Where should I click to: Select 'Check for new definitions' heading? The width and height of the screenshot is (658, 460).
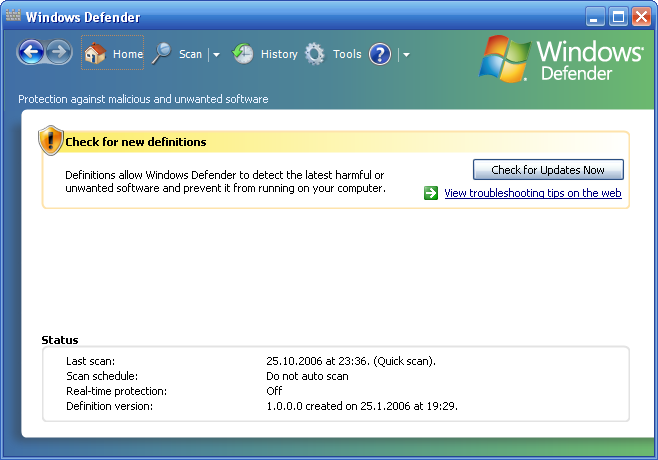click(x=136, y=142)
